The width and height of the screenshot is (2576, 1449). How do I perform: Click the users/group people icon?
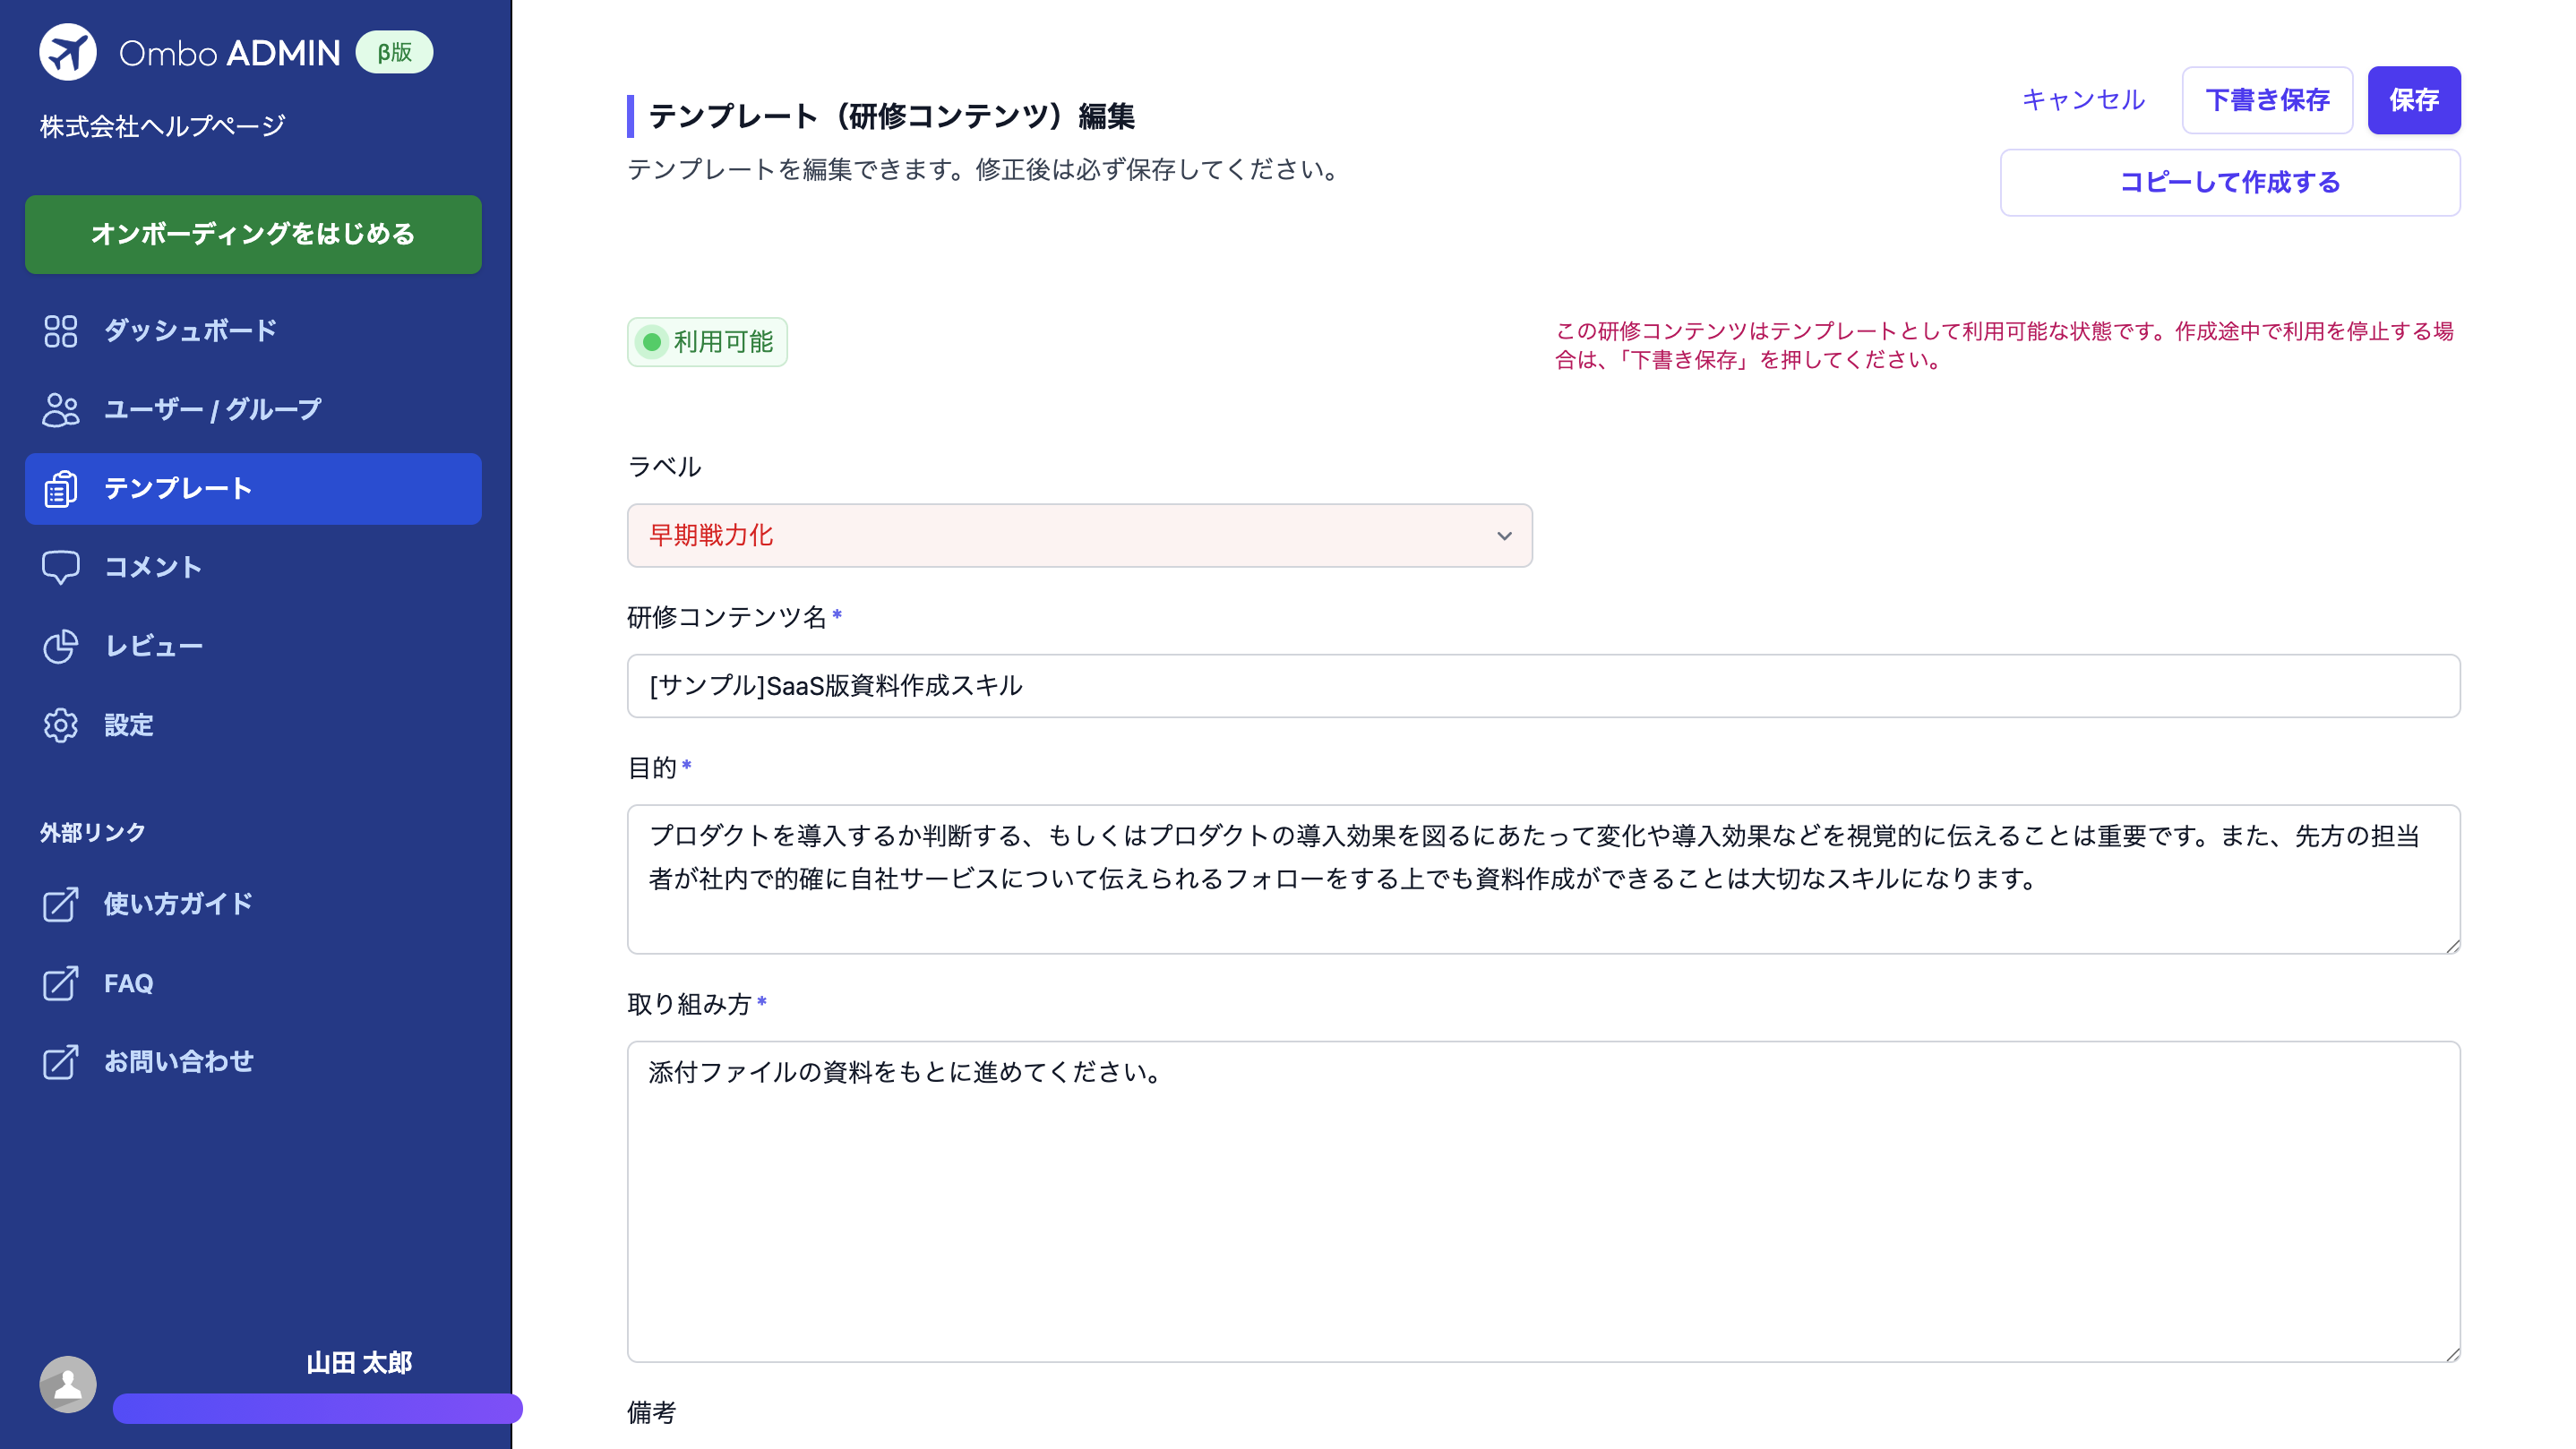pyautogui.click(x=60, y=410)
